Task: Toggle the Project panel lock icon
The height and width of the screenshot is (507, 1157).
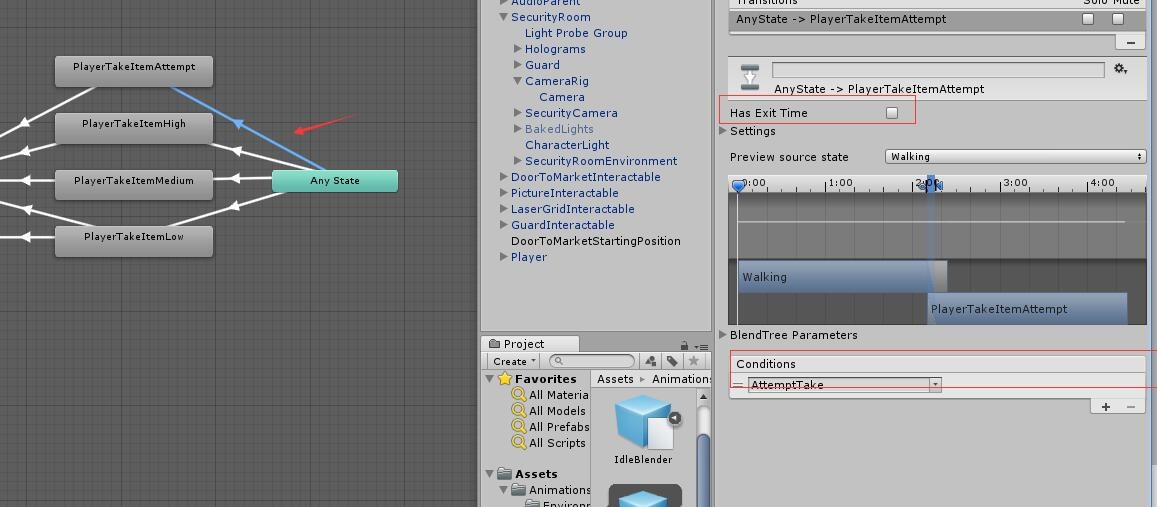Action: 684,345
